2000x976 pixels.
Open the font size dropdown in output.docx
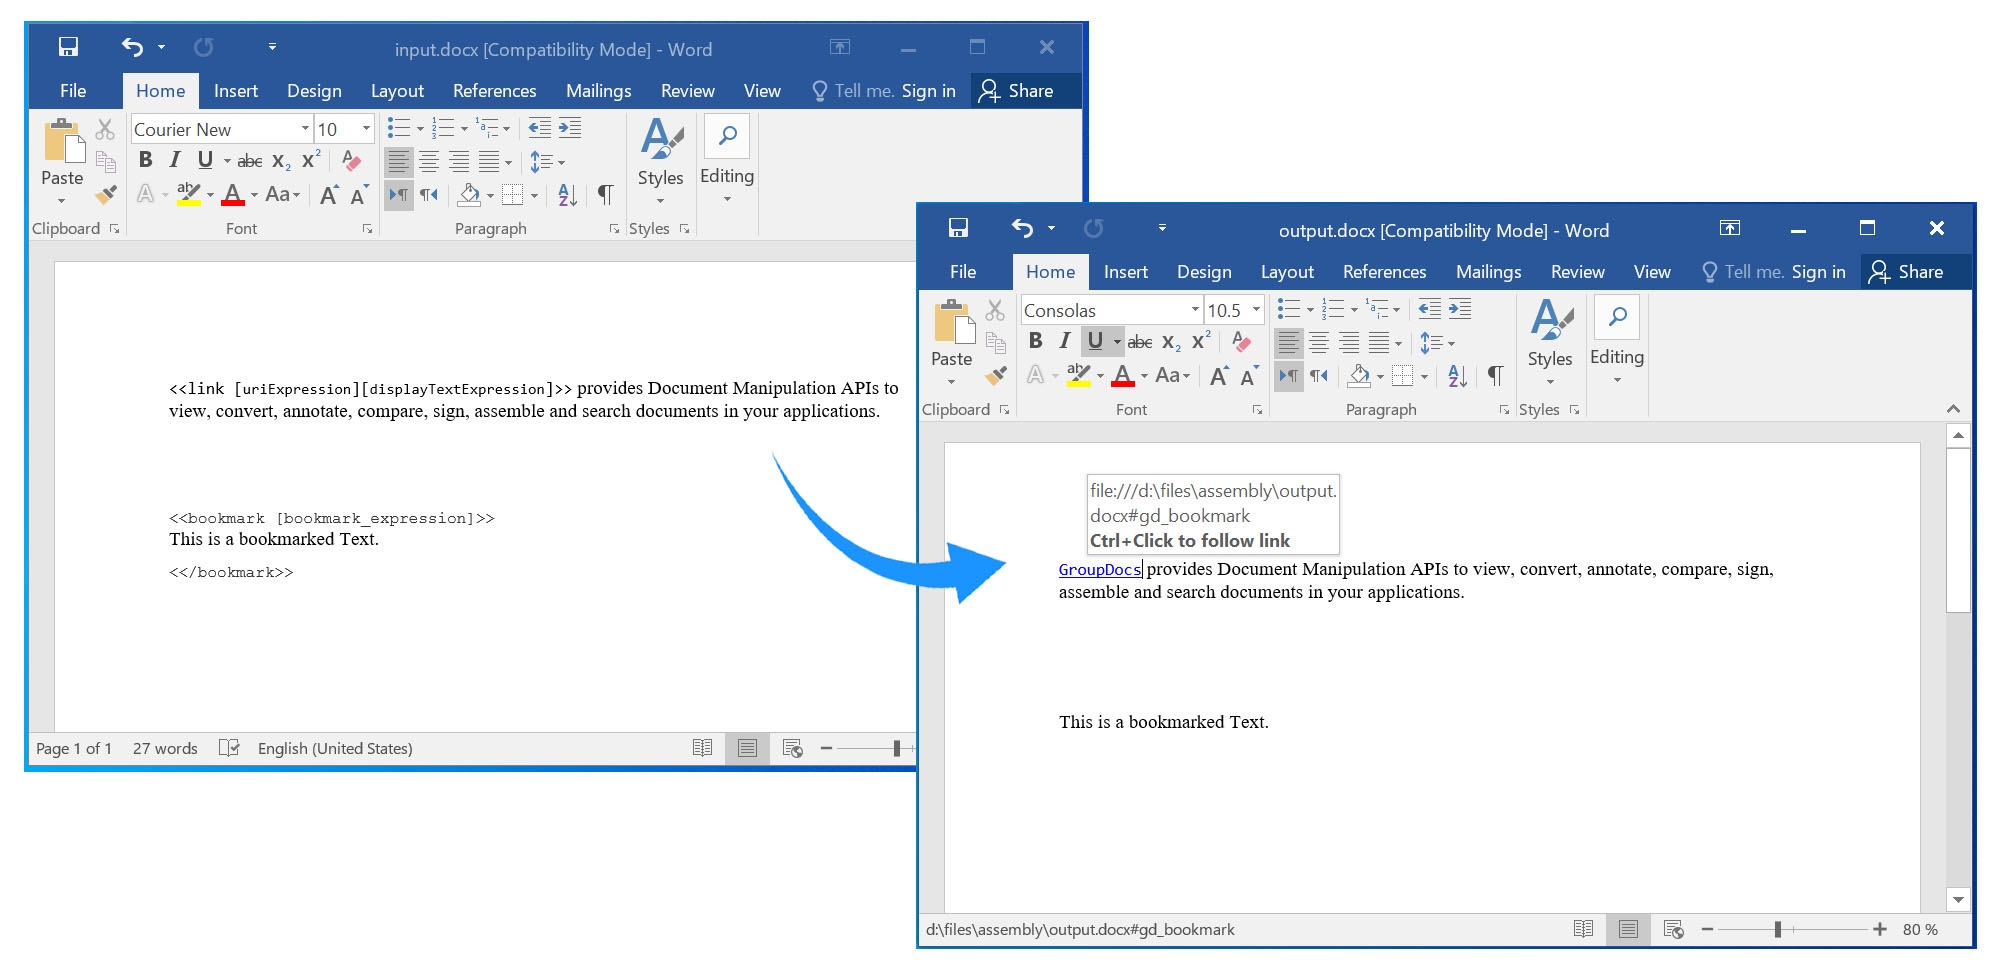click(x=1254, y=310)
